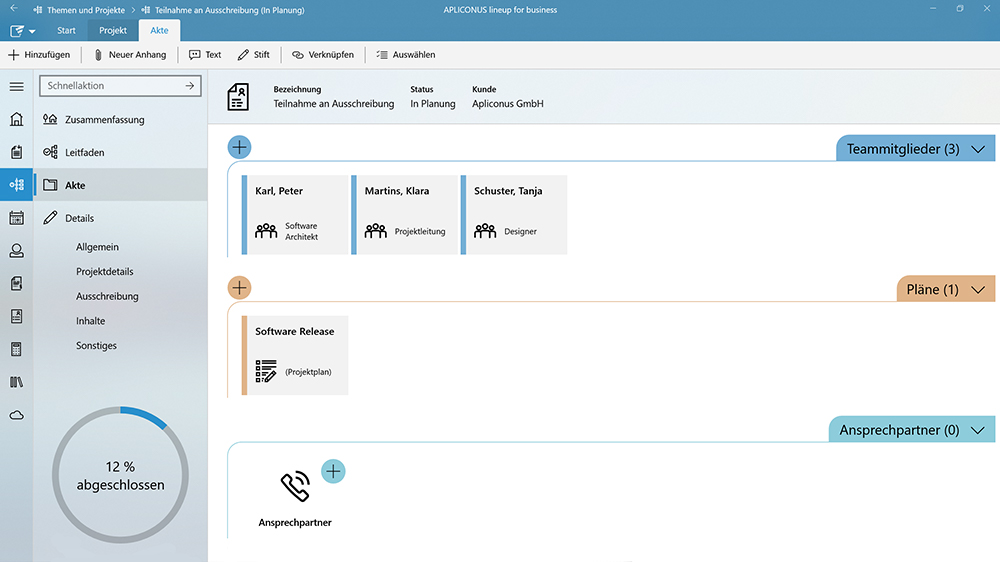Open the Inhalte details page

pos(91,321)
